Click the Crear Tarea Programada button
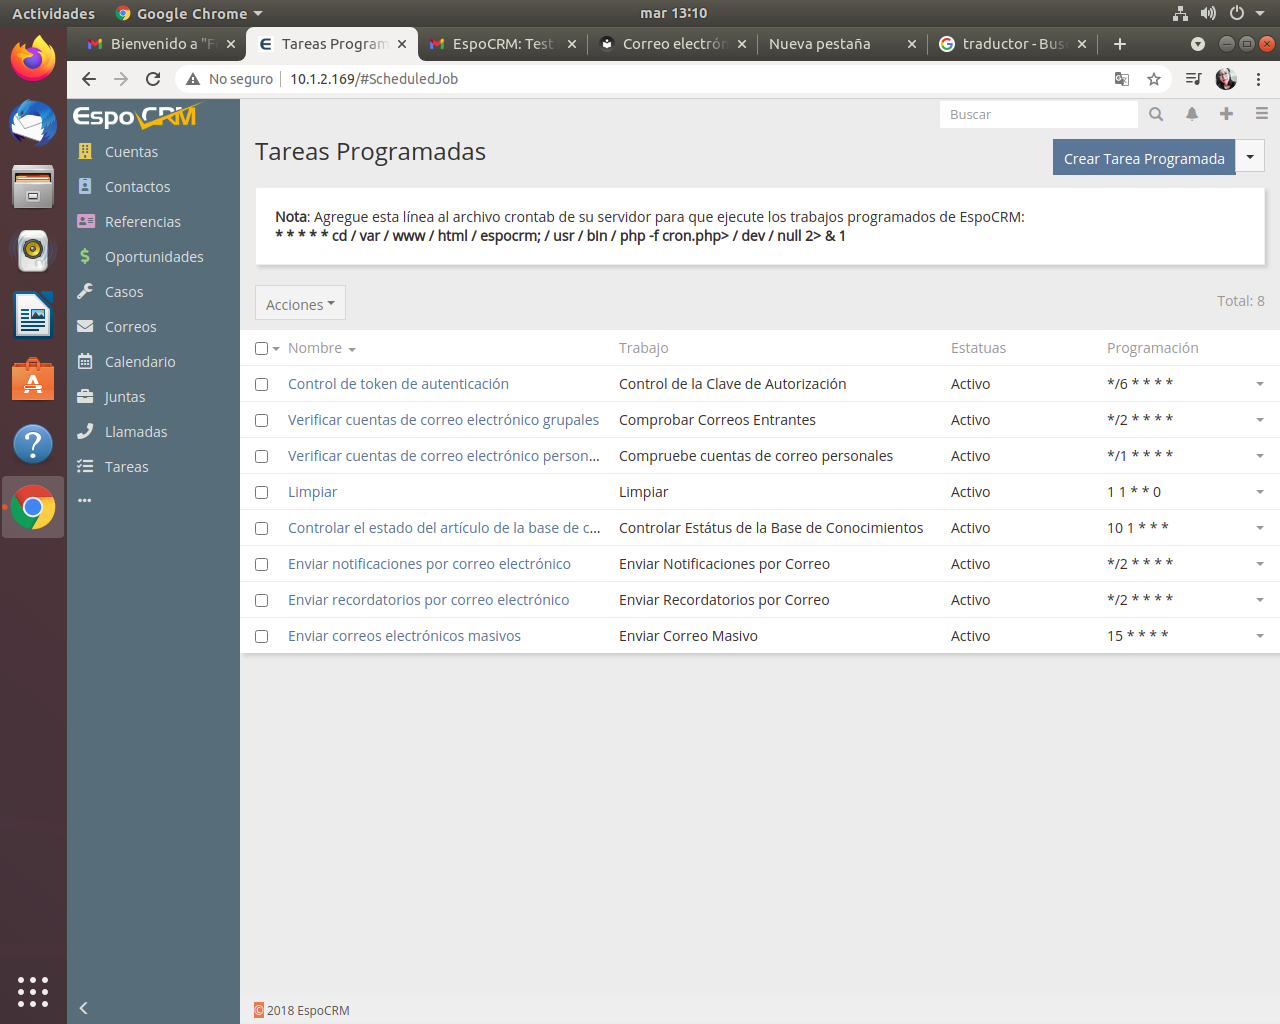Screen dimensions: 1280x1024 tap(1143, 158)
